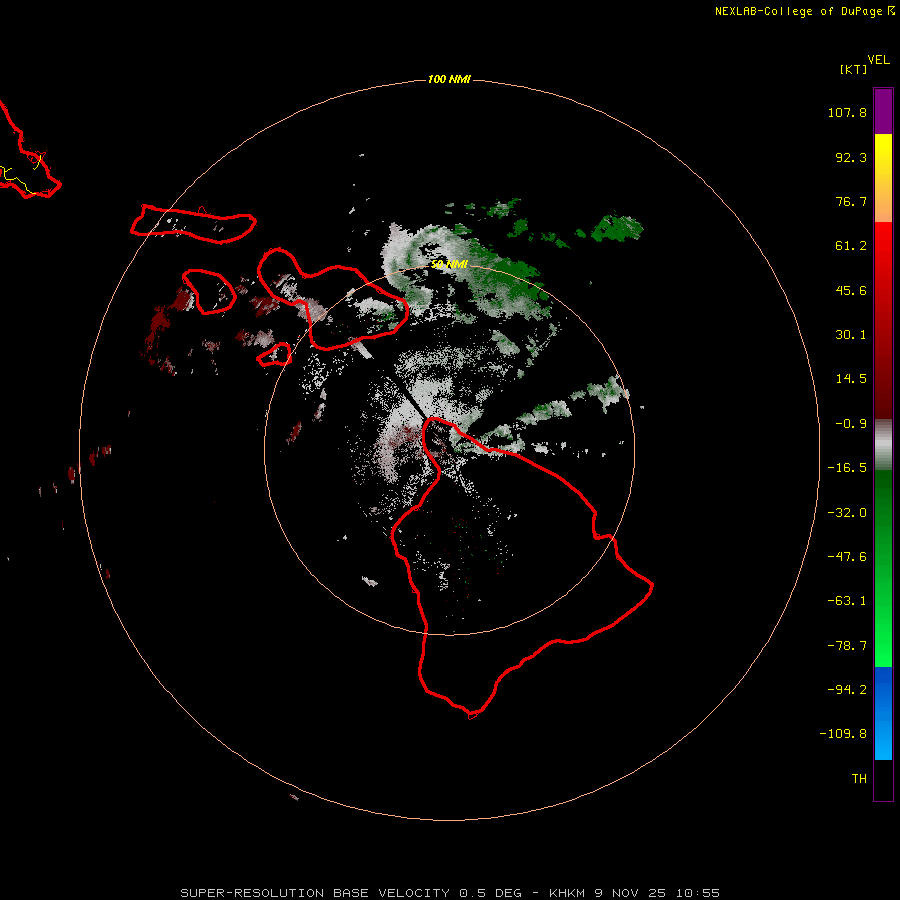
Task: Click the 14.5 legend value
Action: [x=851, y=379]
